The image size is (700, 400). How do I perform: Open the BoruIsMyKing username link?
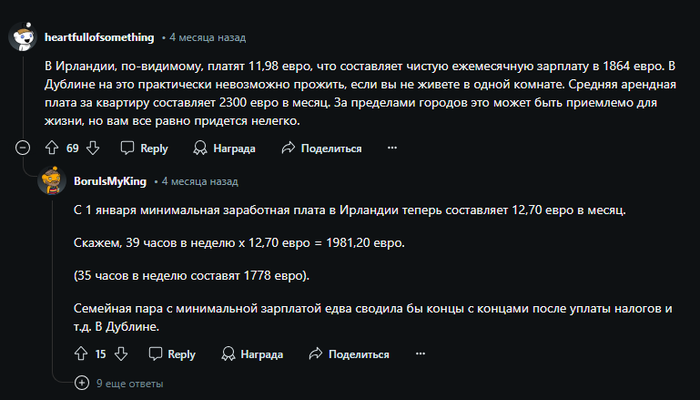point(110,181)
